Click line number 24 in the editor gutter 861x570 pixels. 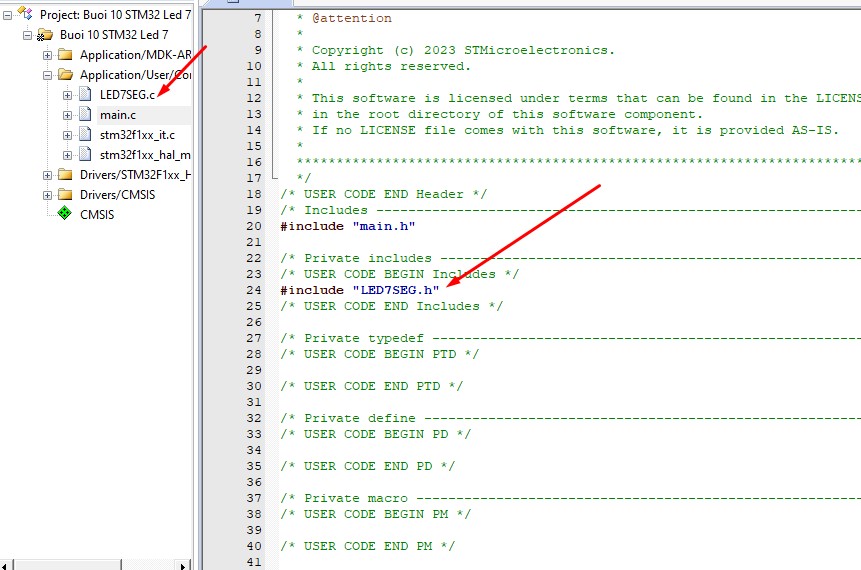click(253, 290)
